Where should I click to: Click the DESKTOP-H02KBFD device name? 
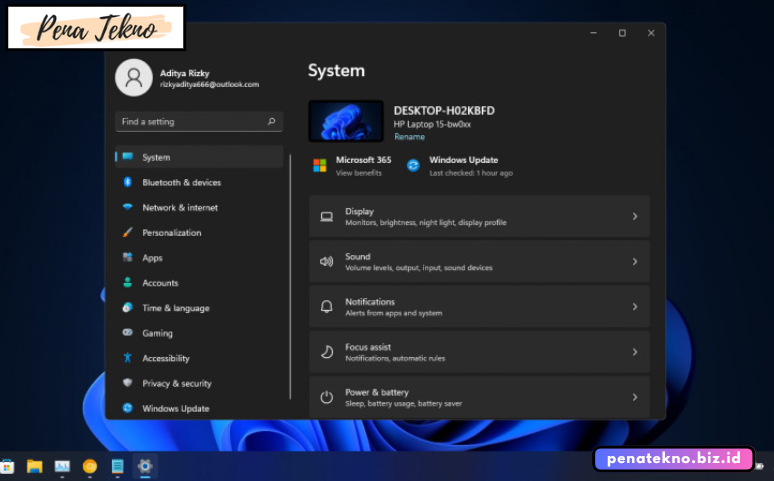pos(444,111)
